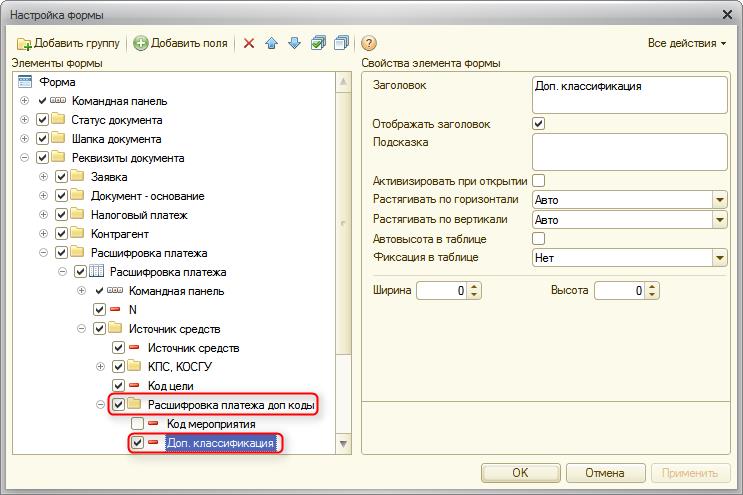Click the OK button
Viewport: 743px width, 495px height.
pyautogui.click(x=520, y=473)
